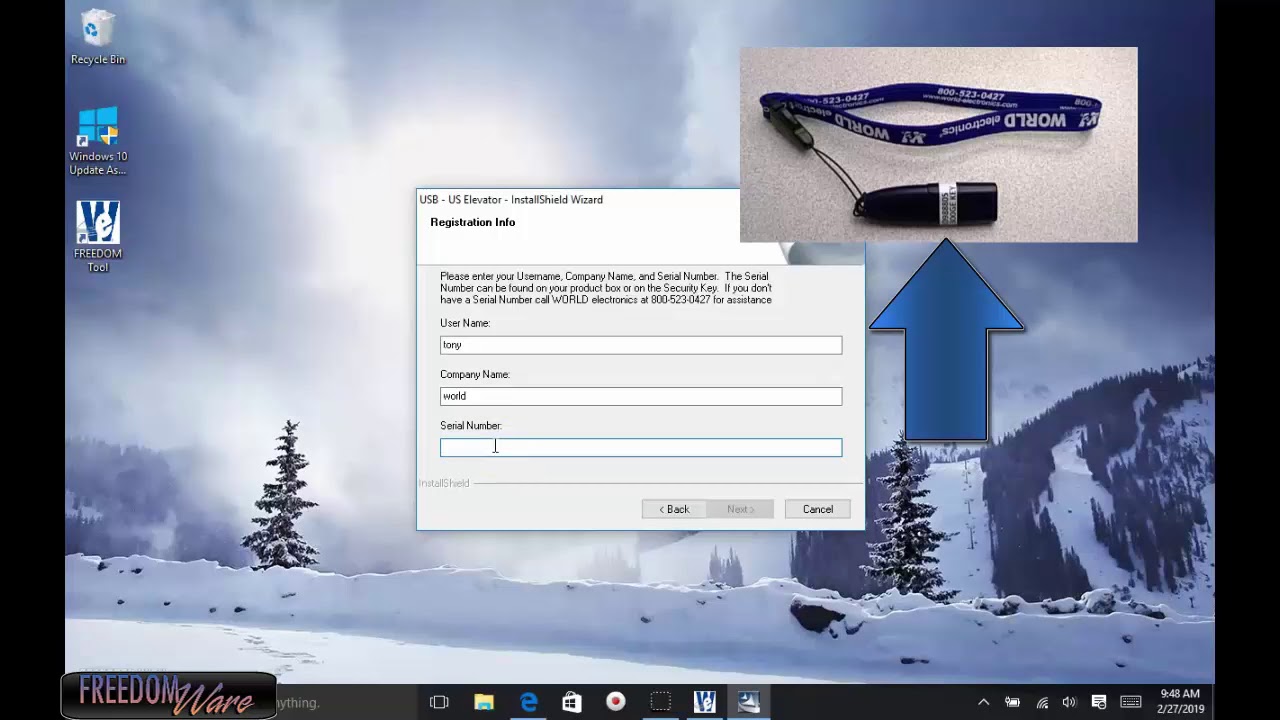Click the red record button taskbar icon
This screenshot has height=720, width=1280.
616,702
